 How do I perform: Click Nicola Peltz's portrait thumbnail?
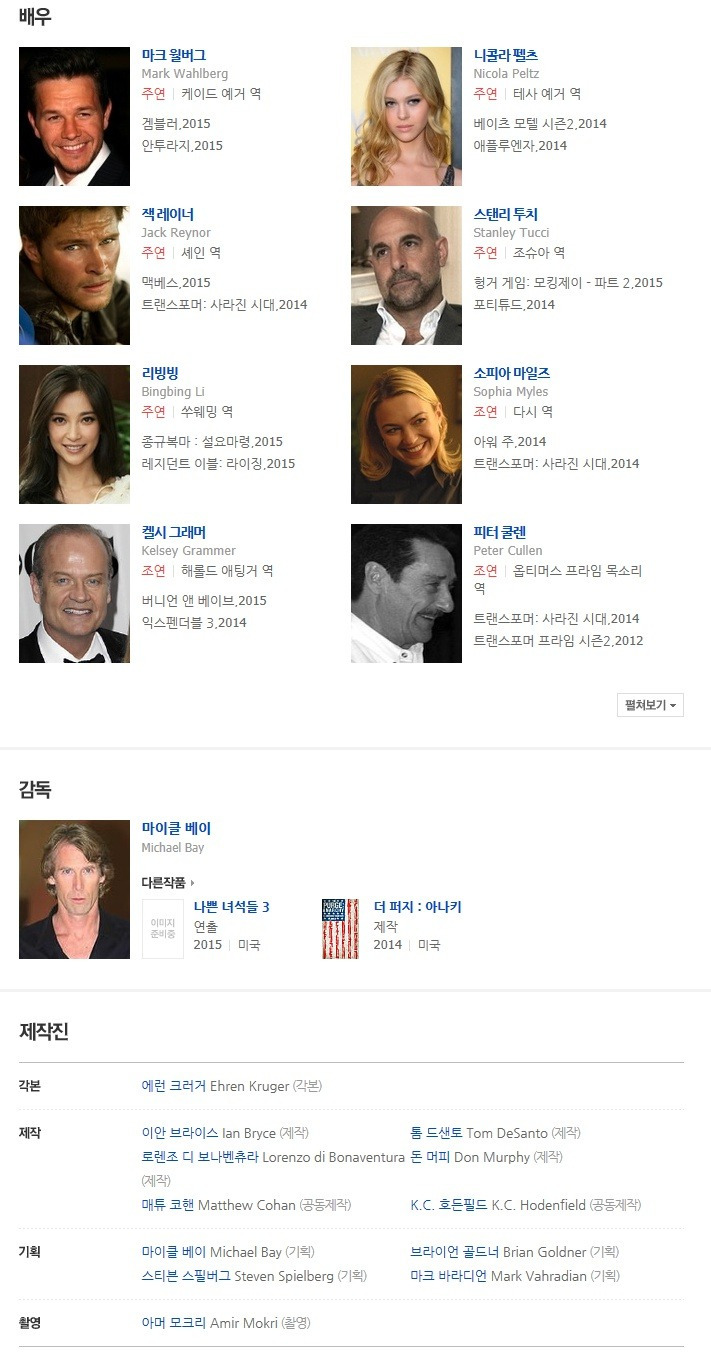[406, 116]
